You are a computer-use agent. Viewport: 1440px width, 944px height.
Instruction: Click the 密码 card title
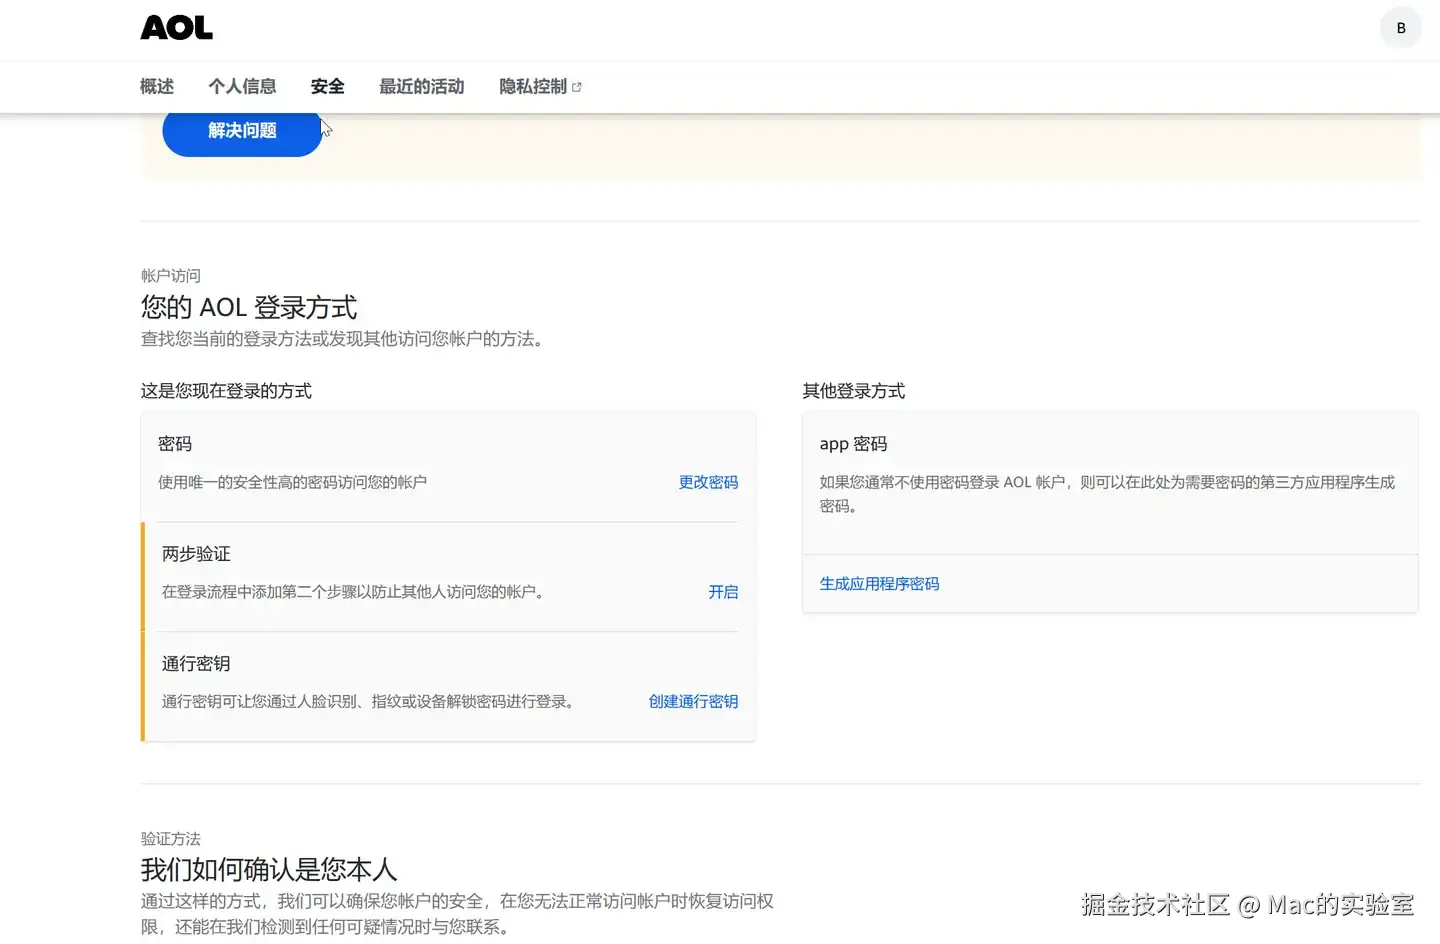pos(175,444)
